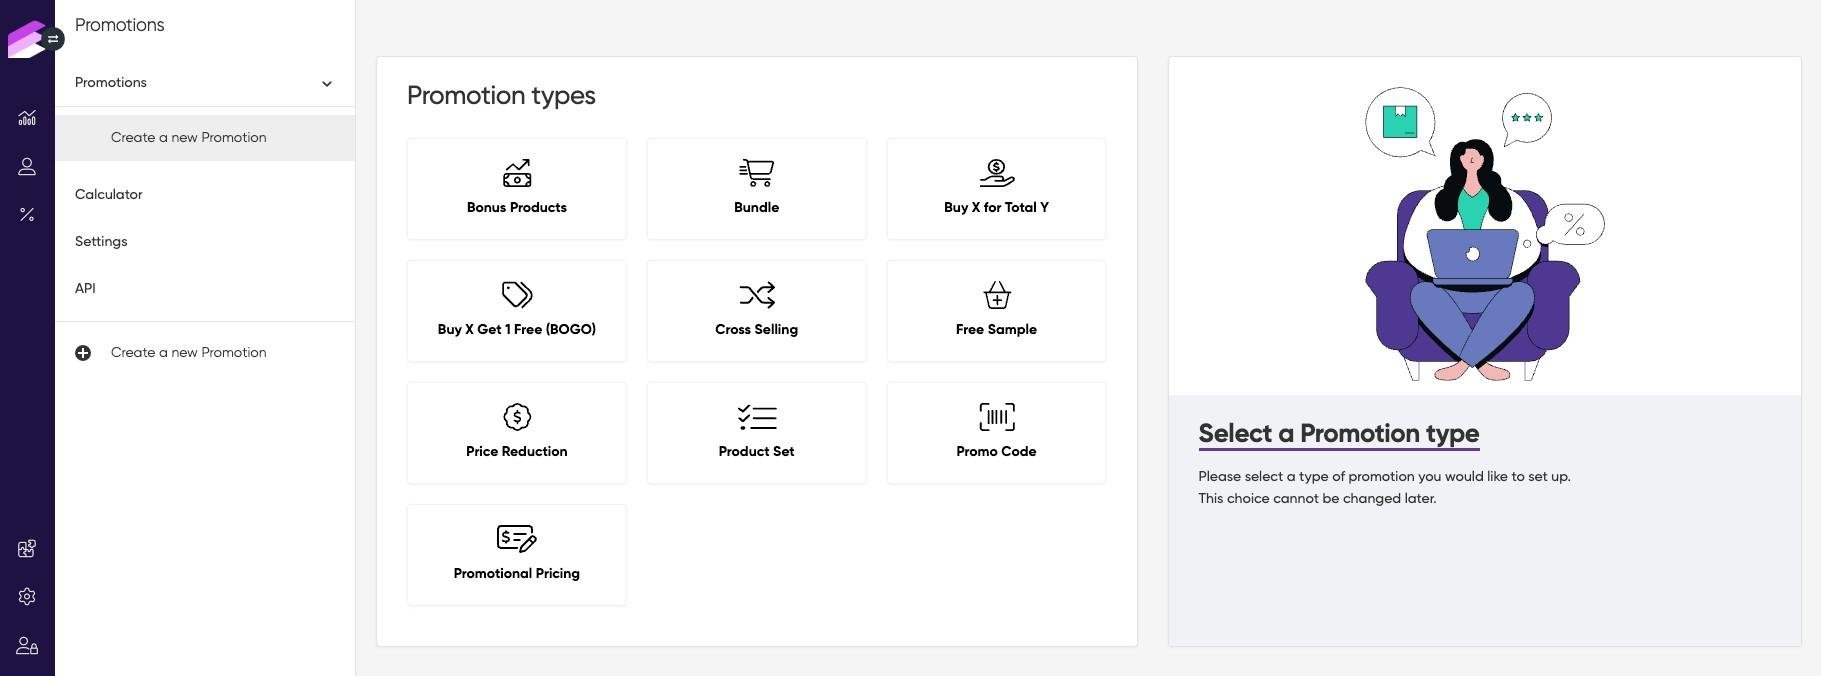Viewport: 1821px width, 676px height.
Task: Pick the Buy X Get 1 Free (BOGO) card
Action: pyautogui.click(x=517, y=311)
